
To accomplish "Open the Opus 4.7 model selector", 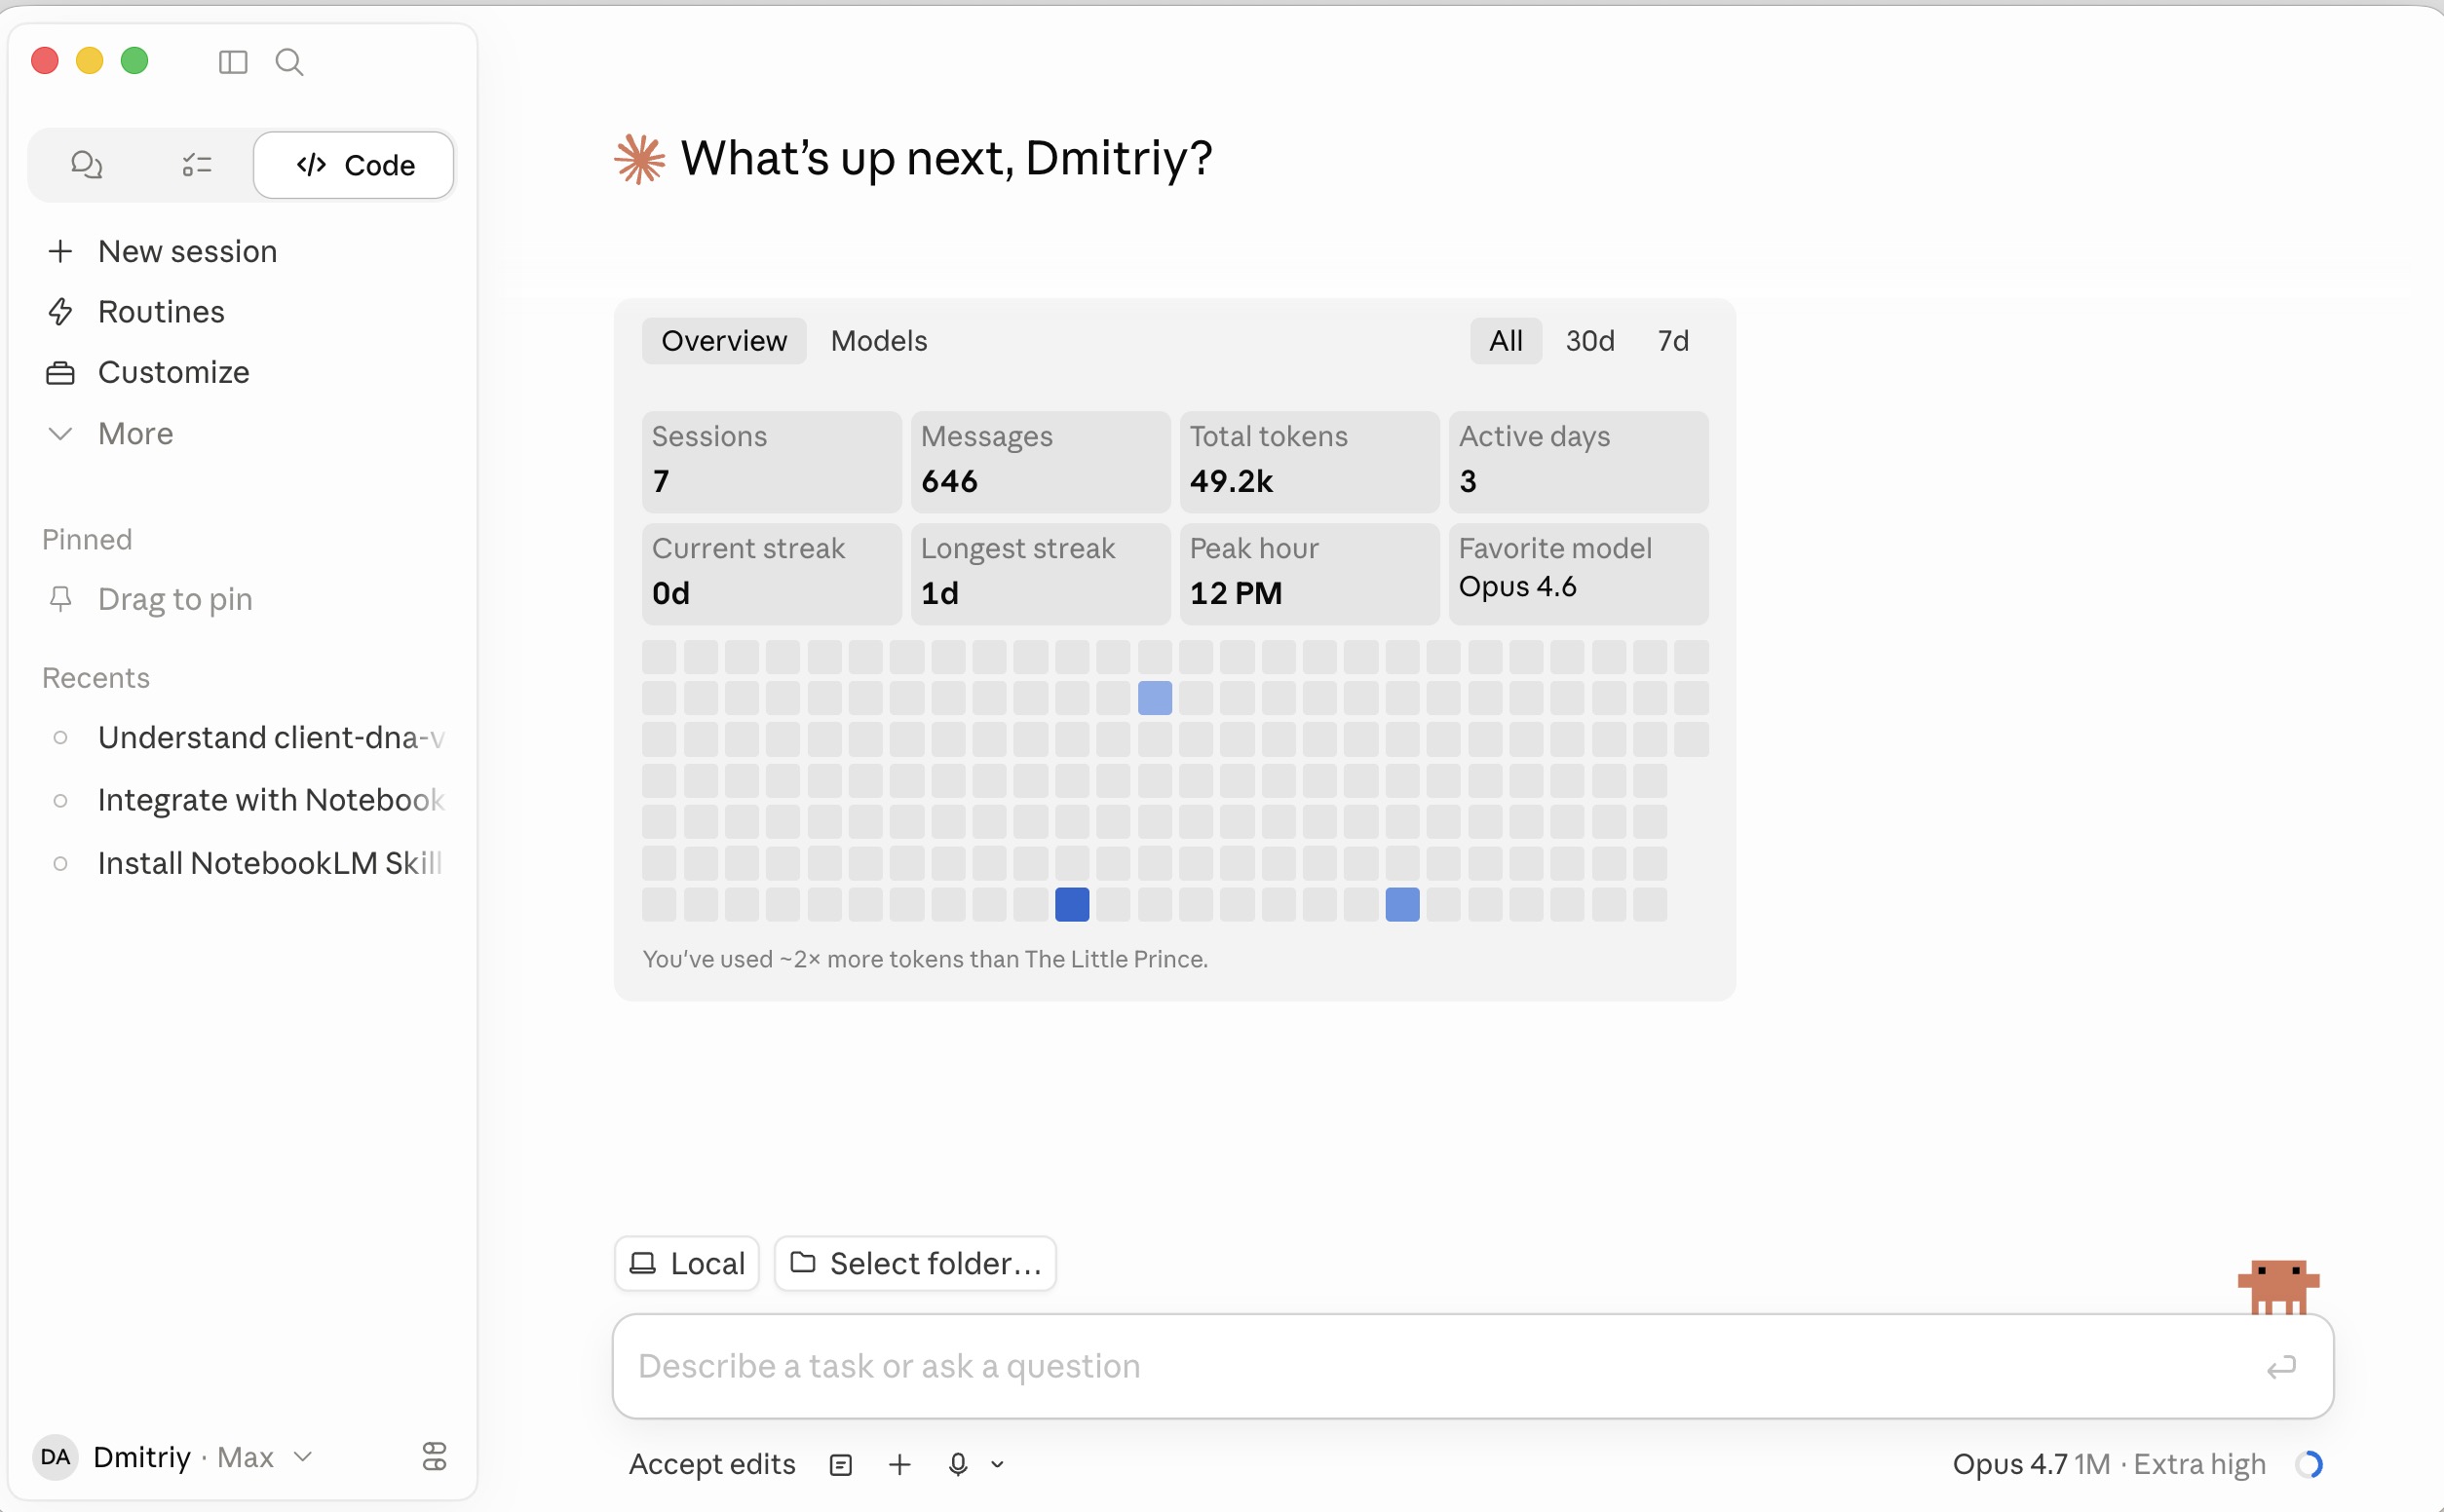I will 2109,1464.
